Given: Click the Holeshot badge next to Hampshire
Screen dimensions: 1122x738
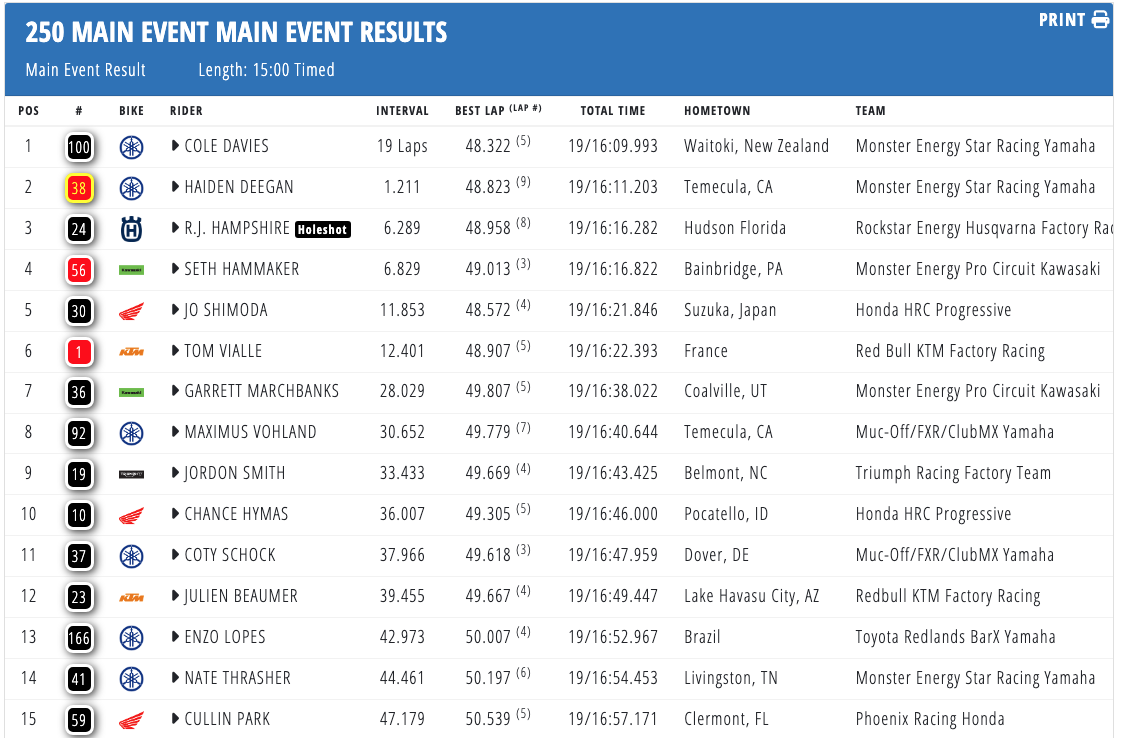Looking at the screenshot, I should pos(322,229).
